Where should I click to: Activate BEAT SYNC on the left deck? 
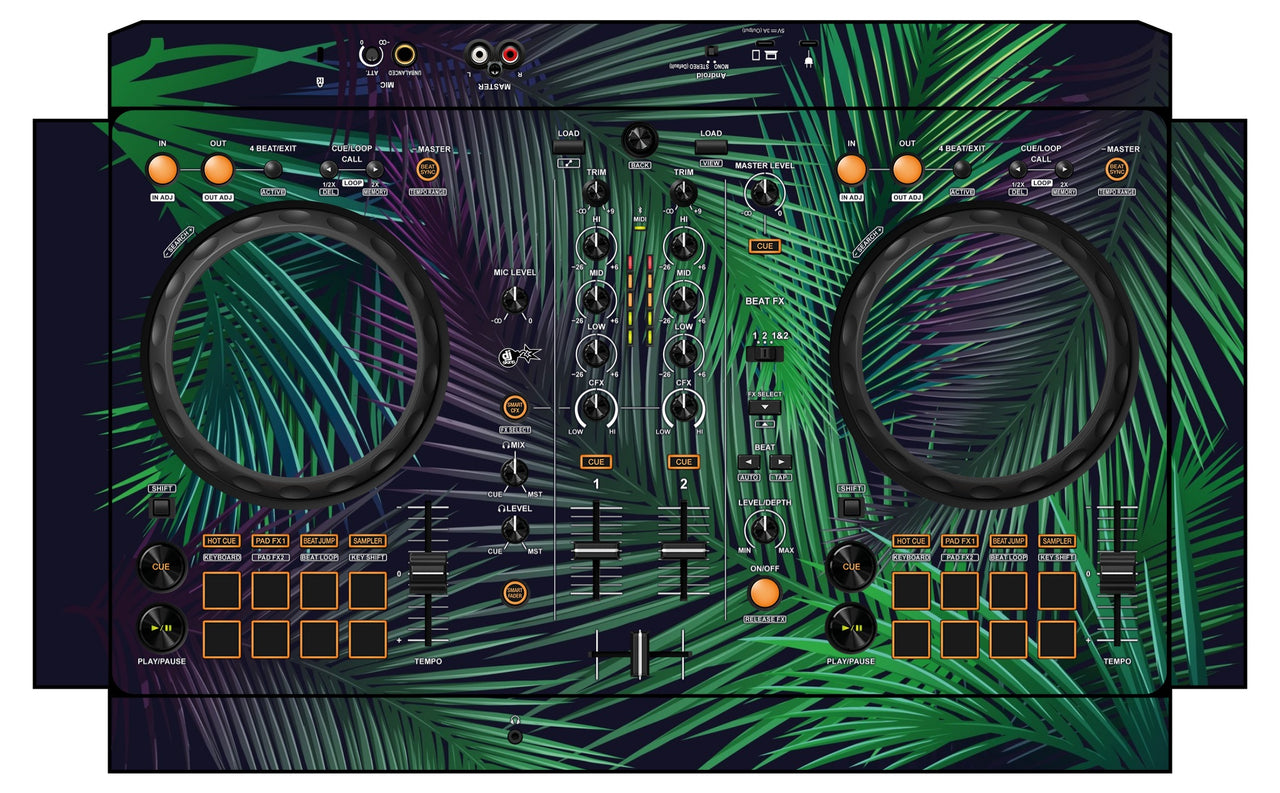tap(428, 170)
